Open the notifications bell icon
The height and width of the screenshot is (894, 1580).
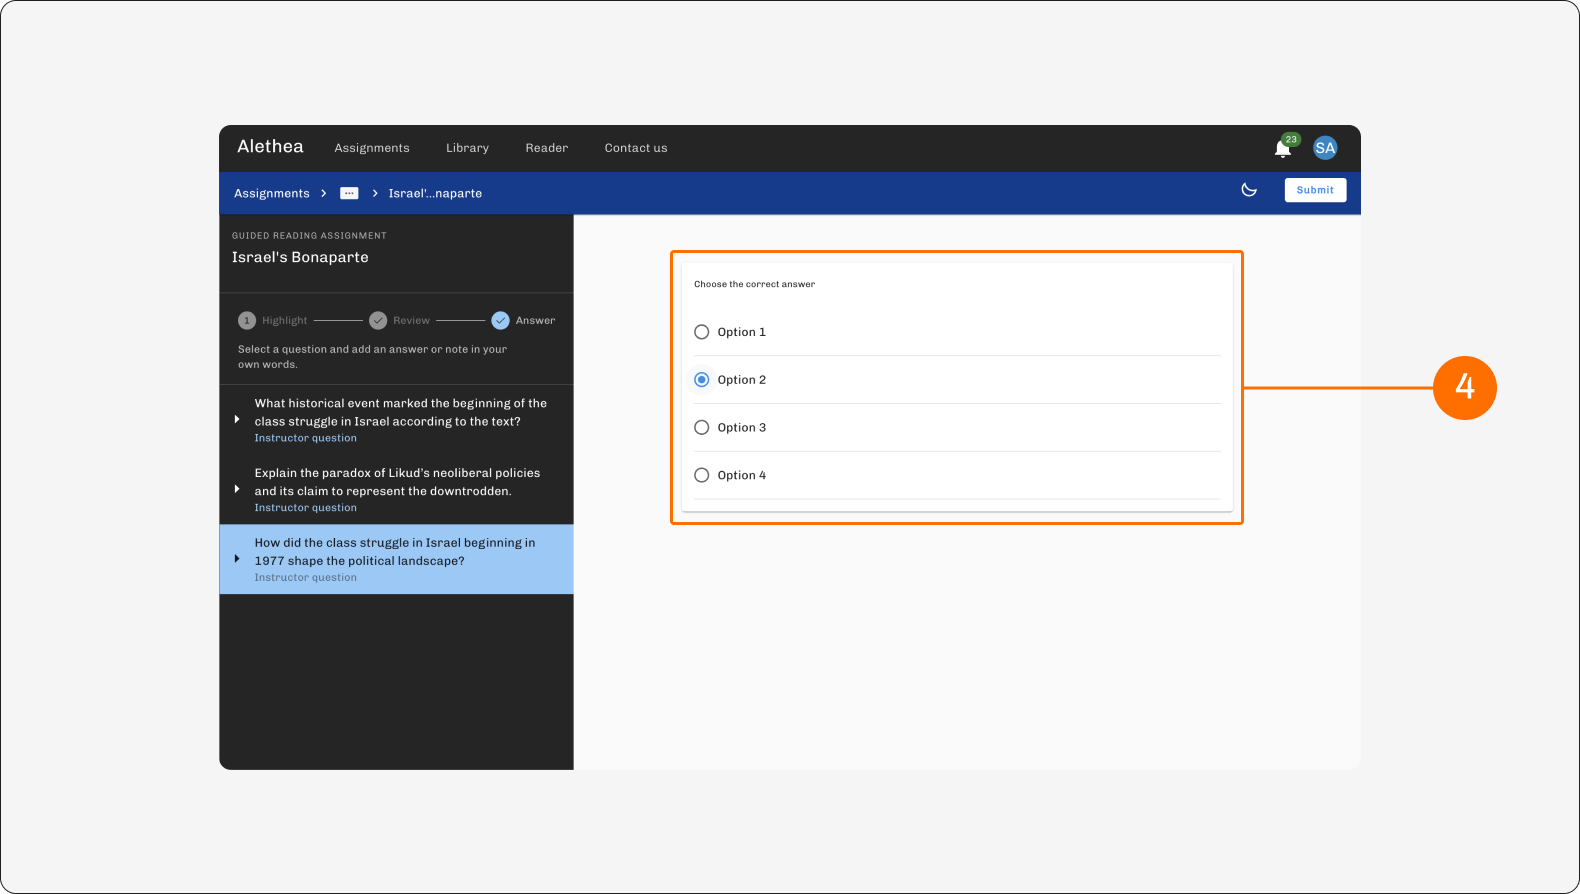click(x=1282, y=149)
